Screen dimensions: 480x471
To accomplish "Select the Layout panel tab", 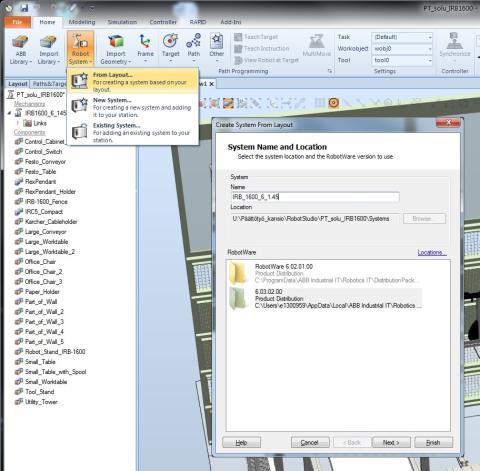I will tap(18, 84).
